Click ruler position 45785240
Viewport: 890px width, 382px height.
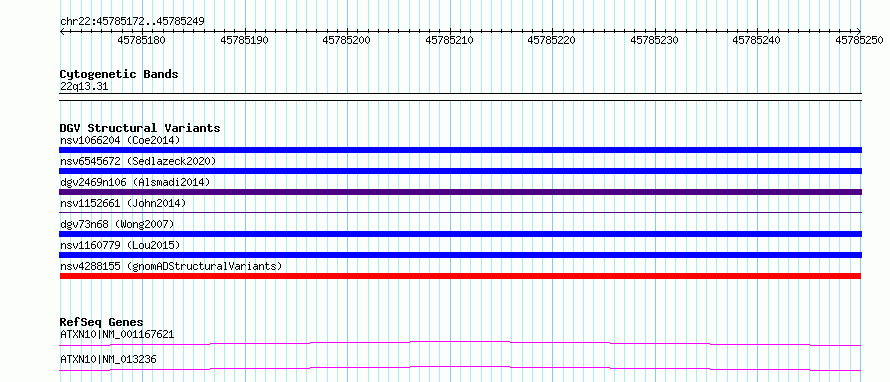757,40
